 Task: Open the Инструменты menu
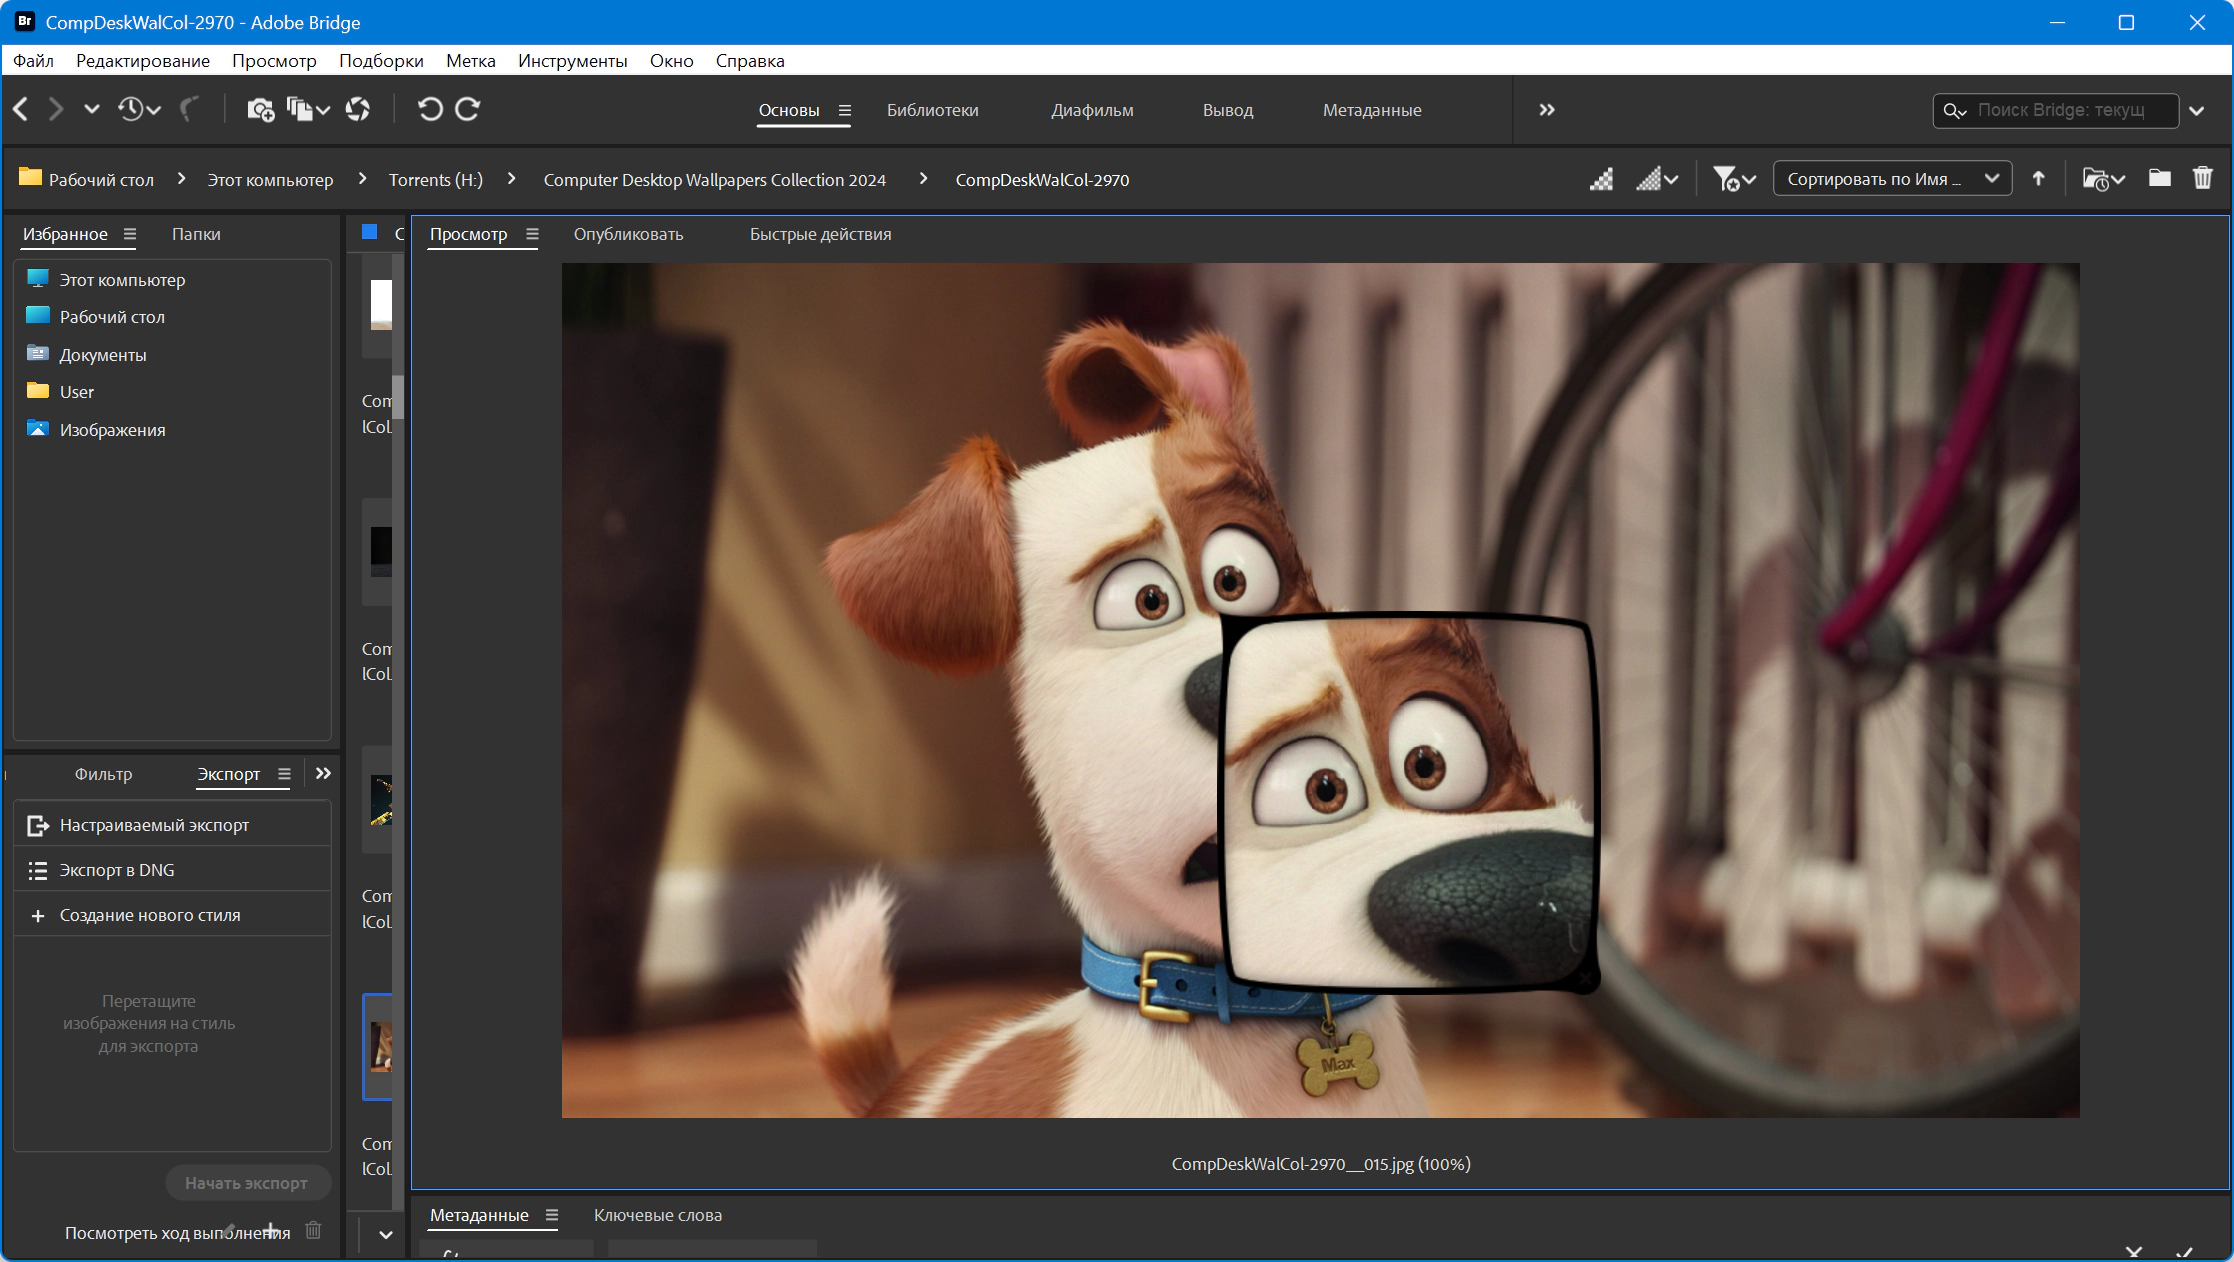pyautogui.click(x=572, y=61)
